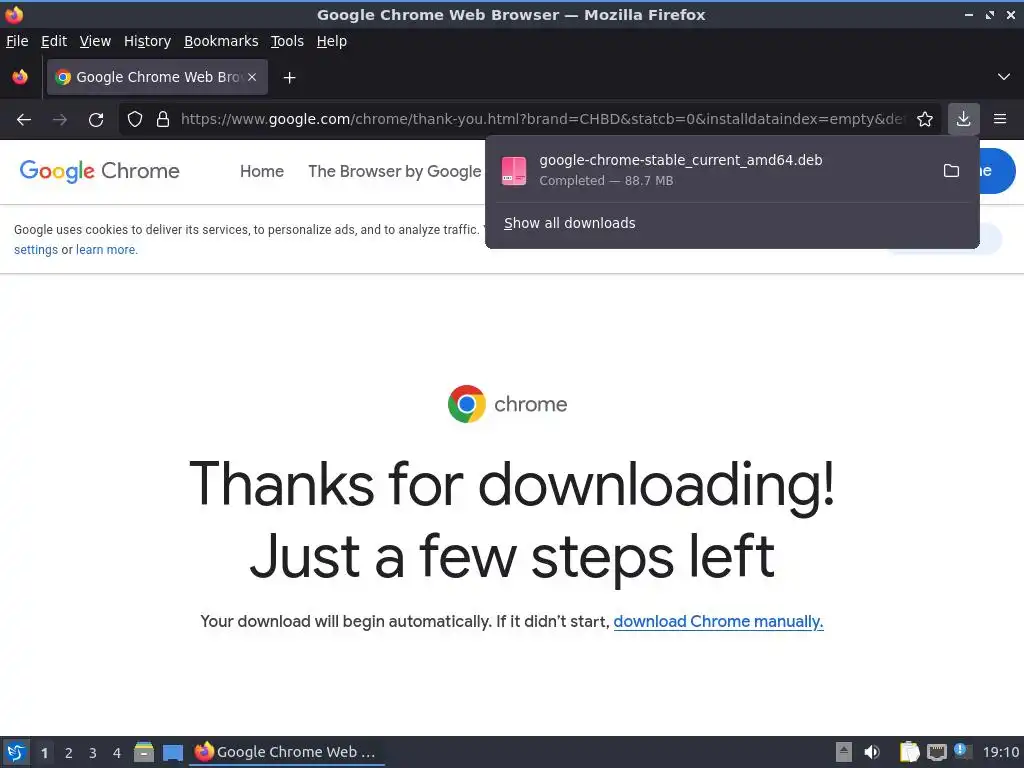Open the Tools menu

(x=287, y=41)
